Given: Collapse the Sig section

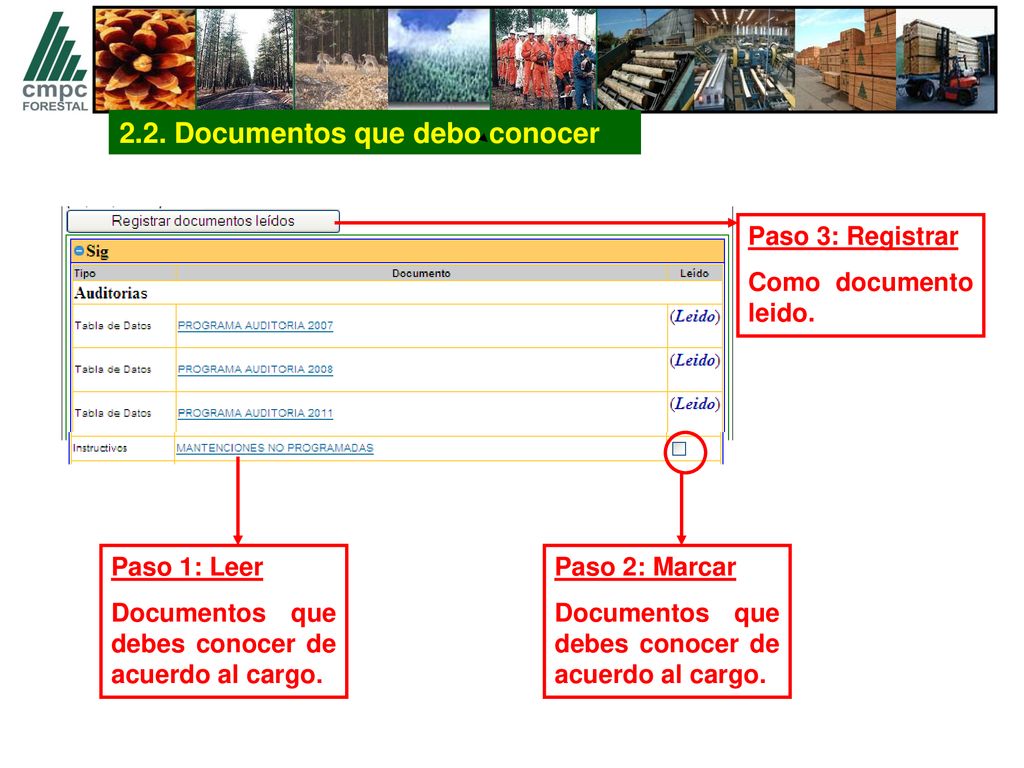Looking at the screenshot, I should [x=79, y=251].
